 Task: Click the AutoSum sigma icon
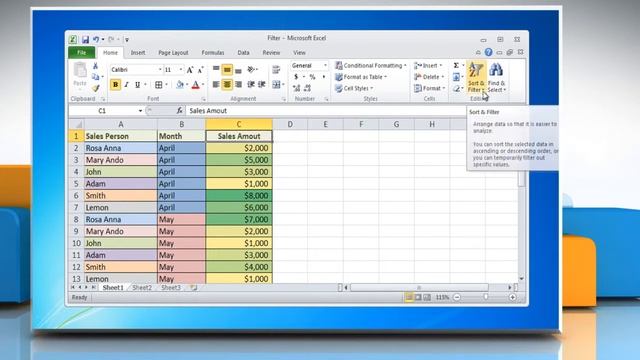click(456, 65)
